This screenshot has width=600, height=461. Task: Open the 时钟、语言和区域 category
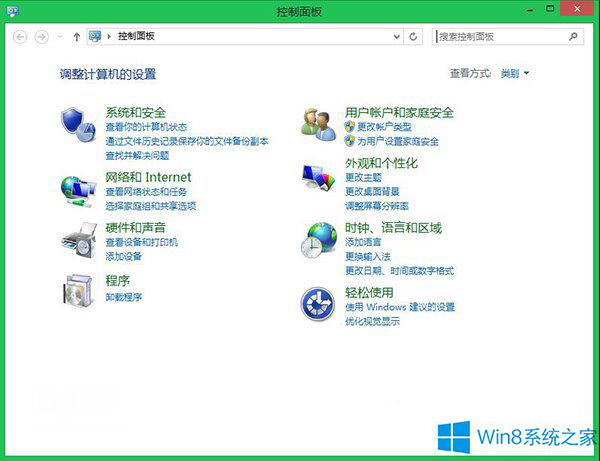[393, 228]
